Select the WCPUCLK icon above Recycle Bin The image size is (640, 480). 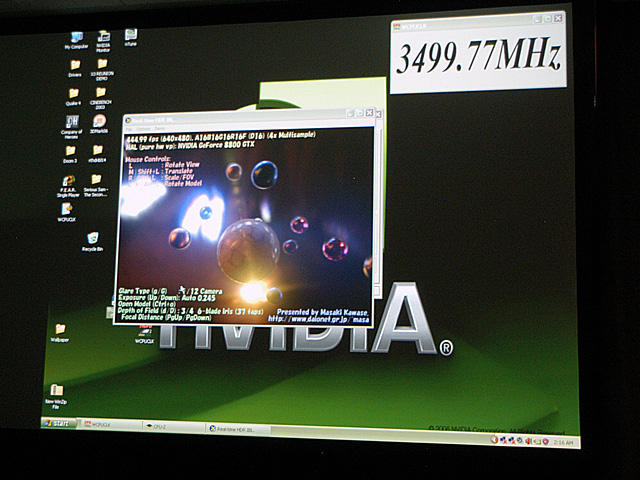click(67, 212)
